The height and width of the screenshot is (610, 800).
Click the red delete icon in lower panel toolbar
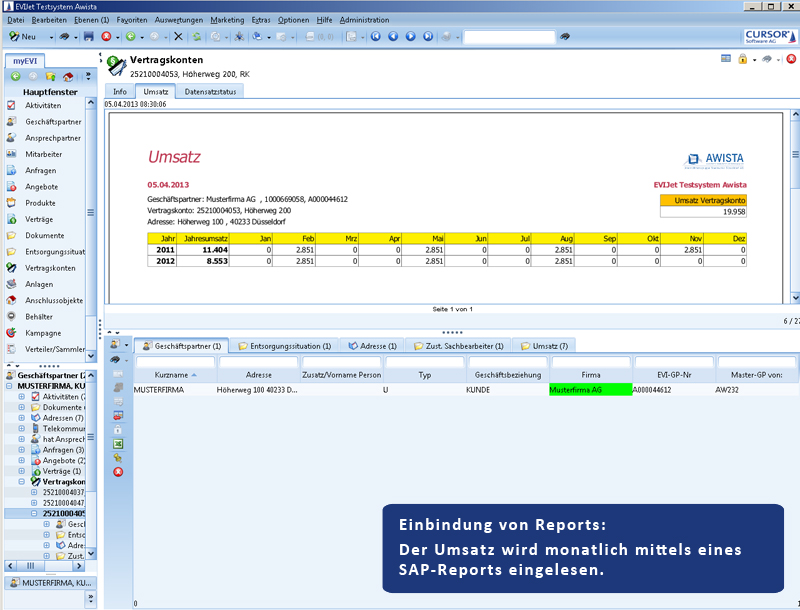click(118, 471)
